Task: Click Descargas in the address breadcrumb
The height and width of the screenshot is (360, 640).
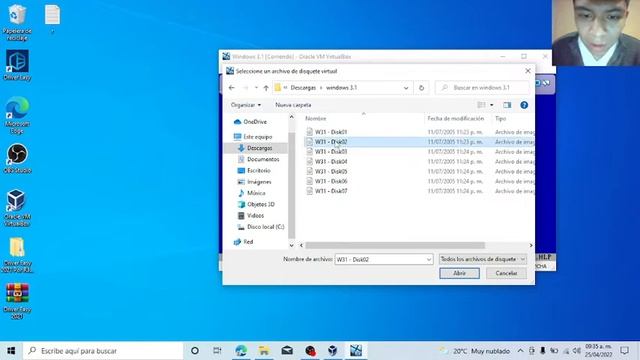Action: click(303, 88)
